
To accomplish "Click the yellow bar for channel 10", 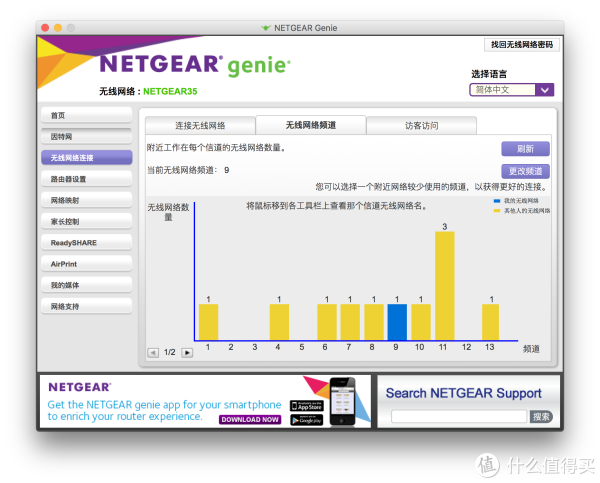I will click(x=421, y=322).
